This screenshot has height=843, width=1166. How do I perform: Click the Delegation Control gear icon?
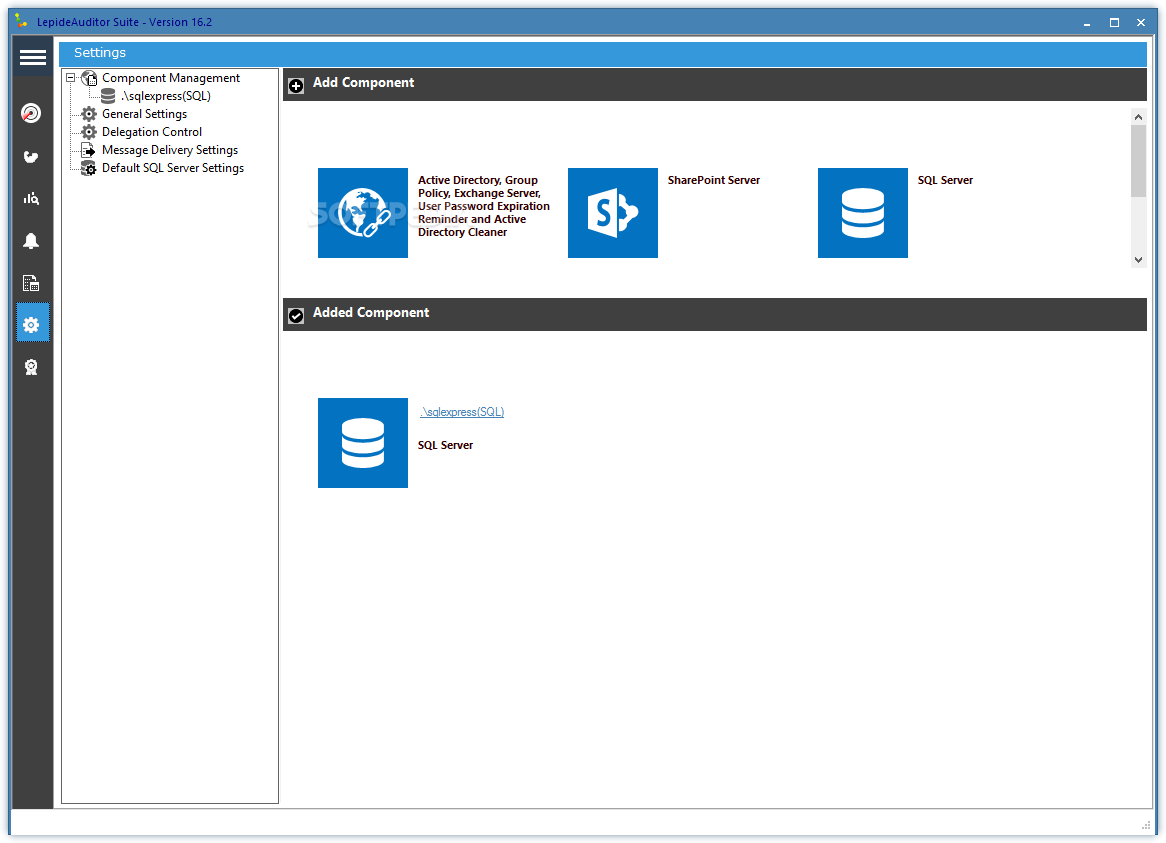tap(88, 132)
